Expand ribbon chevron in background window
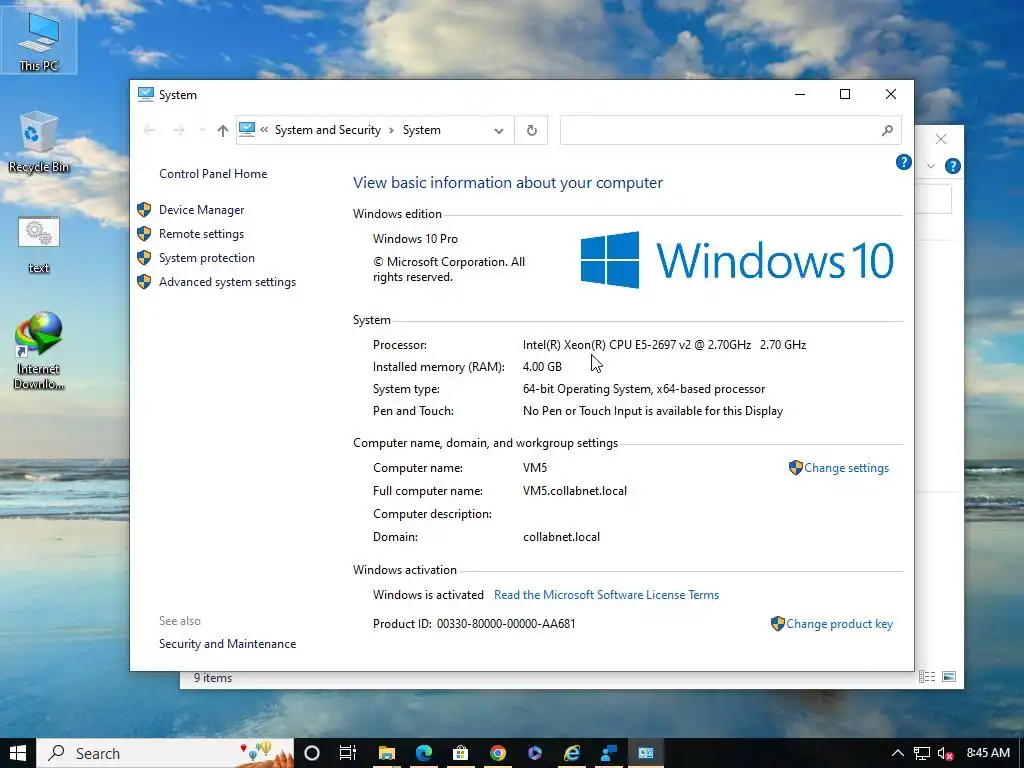The width and height of the screenshot is (1024, 768). (931, 166)
